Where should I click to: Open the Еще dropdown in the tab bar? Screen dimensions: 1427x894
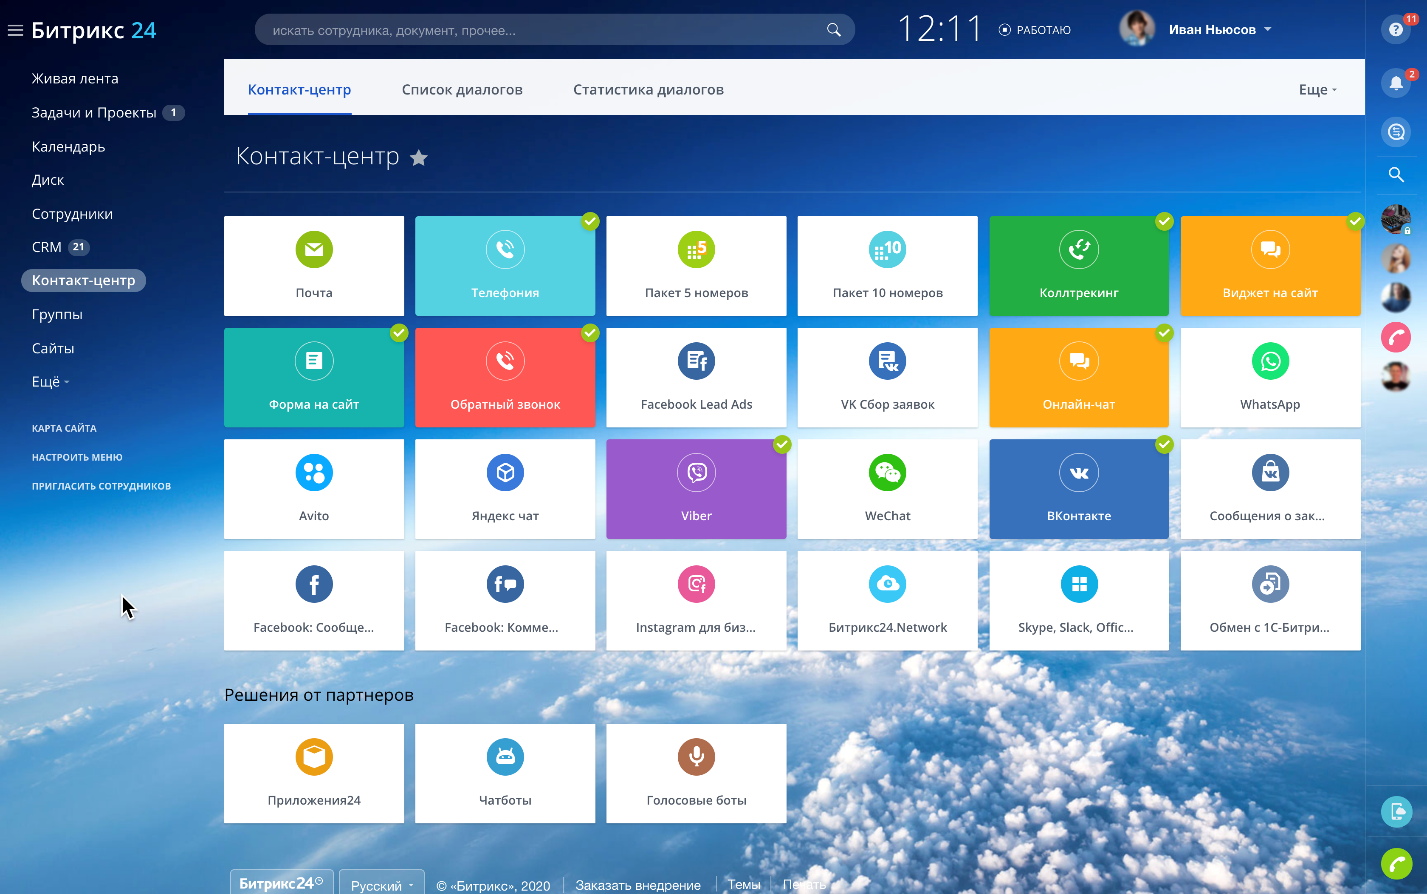(x=1318, y=90)
